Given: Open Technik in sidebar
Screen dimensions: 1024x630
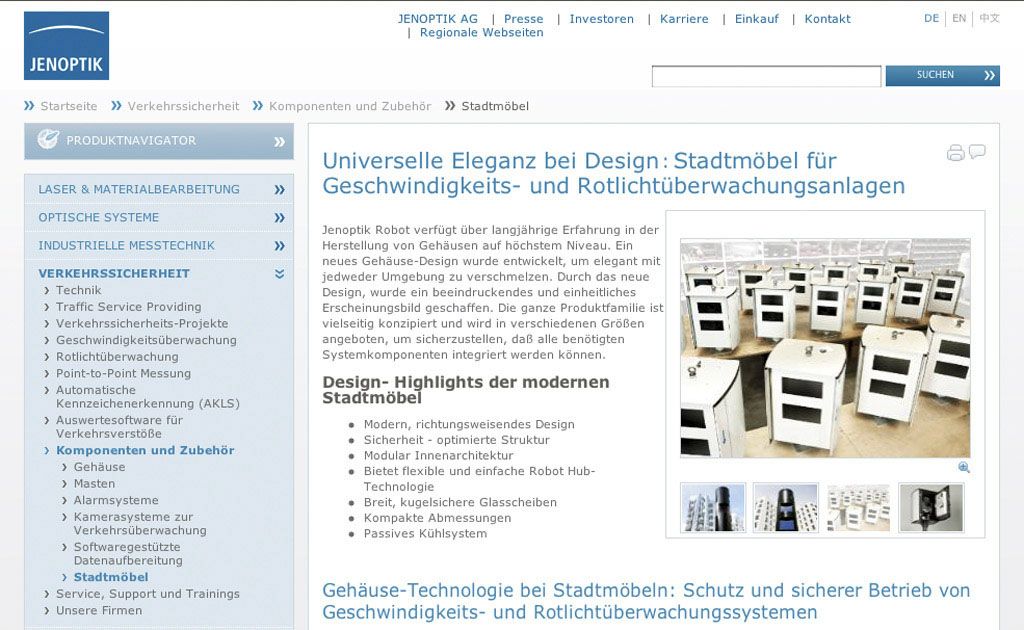Looking at the screenshot, I should (78, 290).
